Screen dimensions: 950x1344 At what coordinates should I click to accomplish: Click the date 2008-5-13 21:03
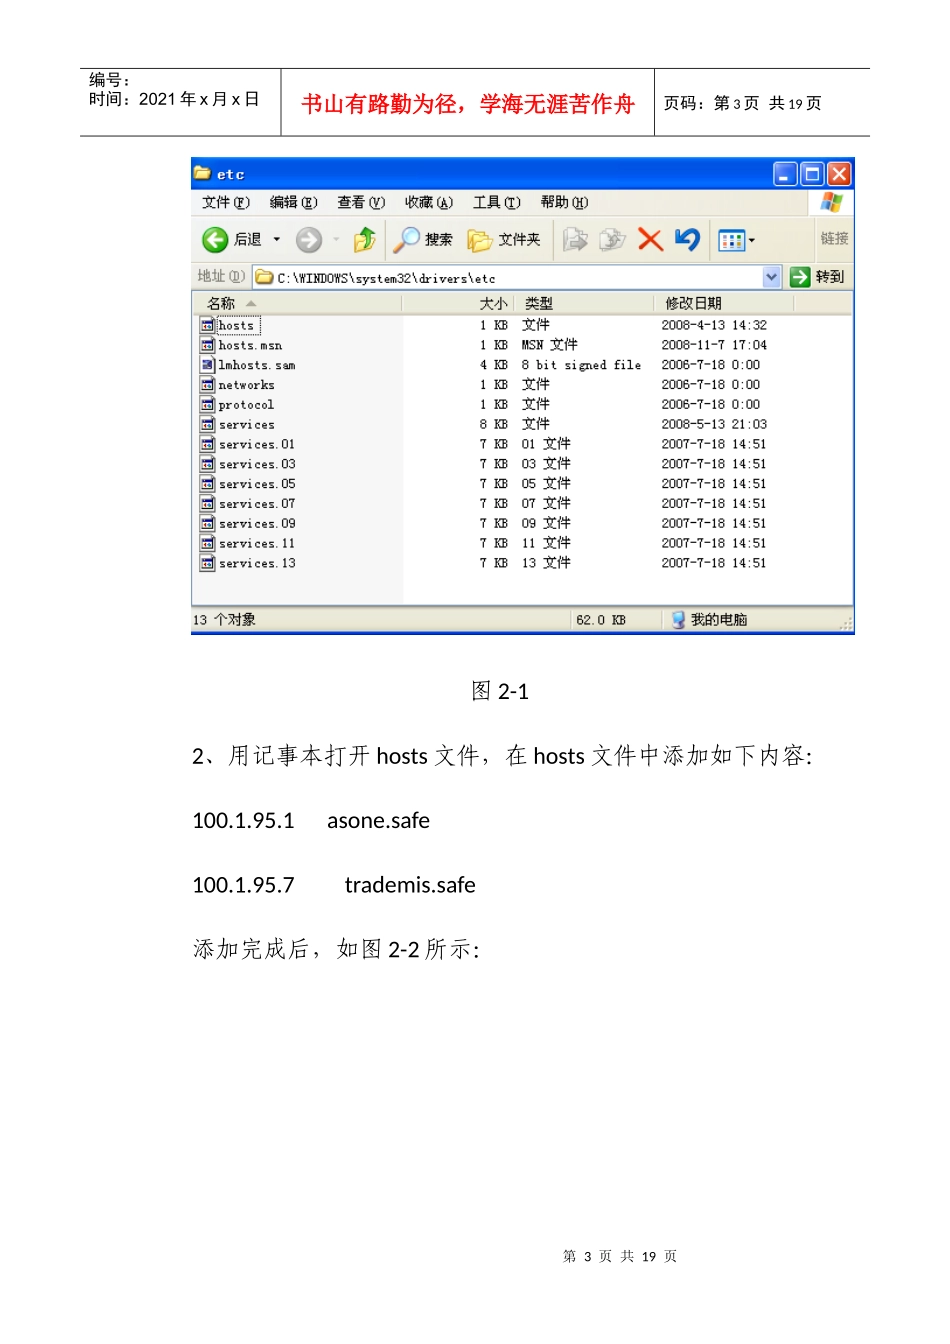point(714,424)
